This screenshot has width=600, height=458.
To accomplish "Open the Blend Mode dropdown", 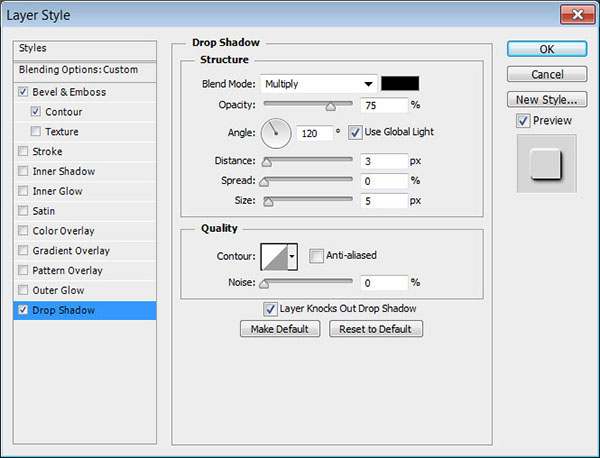I will click(x=318, y=84).
